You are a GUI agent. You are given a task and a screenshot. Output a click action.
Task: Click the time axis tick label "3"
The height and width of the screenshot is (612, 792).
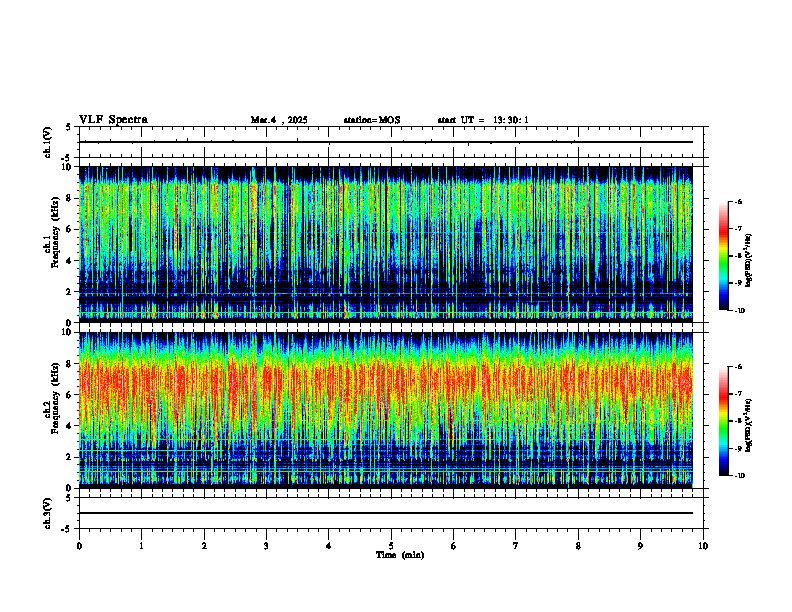(x=266, y=546)
